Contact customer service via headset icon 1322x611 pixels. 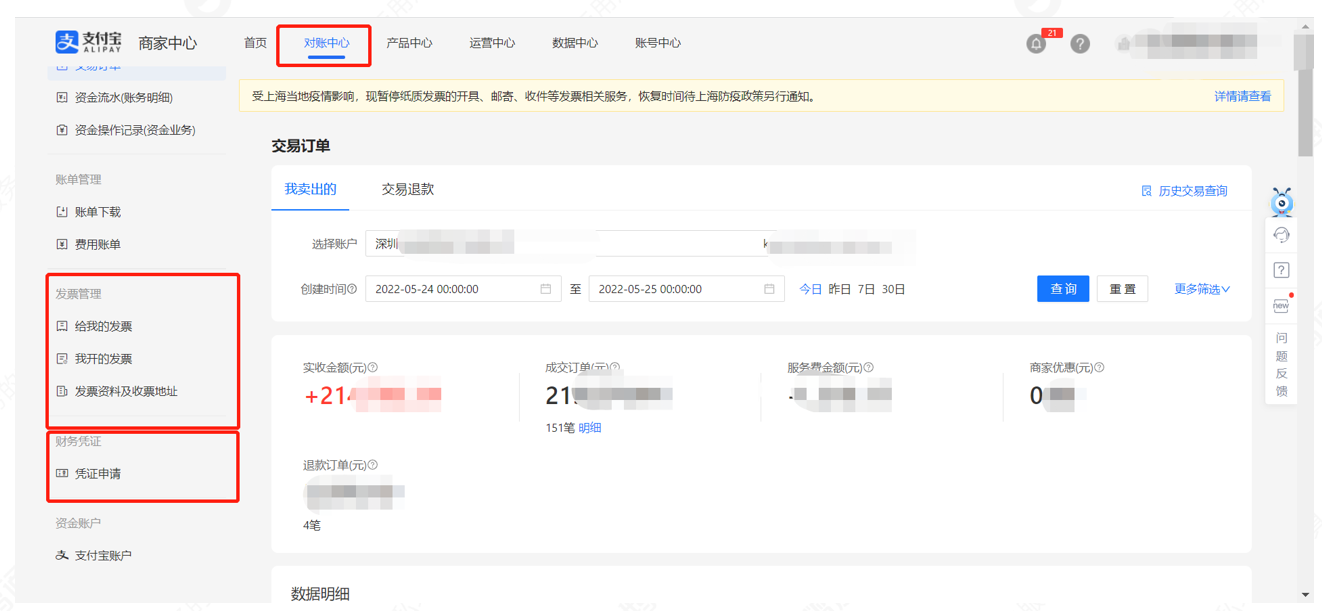[1281, 235]
